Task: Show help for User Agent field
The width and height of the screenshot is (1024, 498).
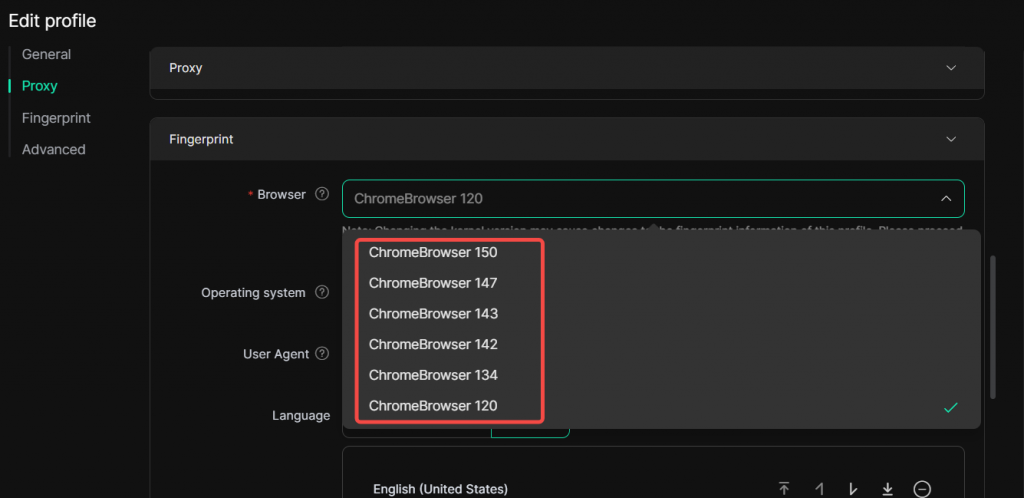Action: pos(322,354)
